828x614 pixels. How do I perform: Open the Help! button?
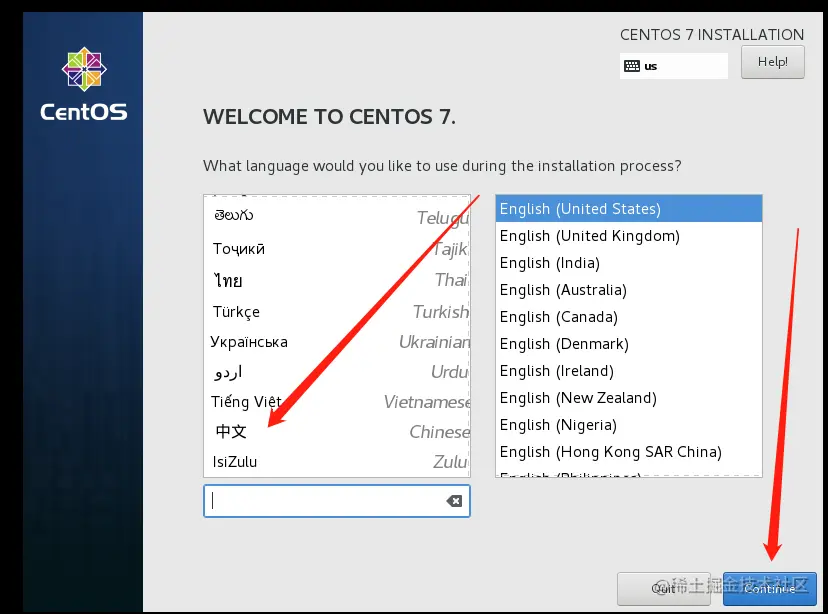pos(773,62)
